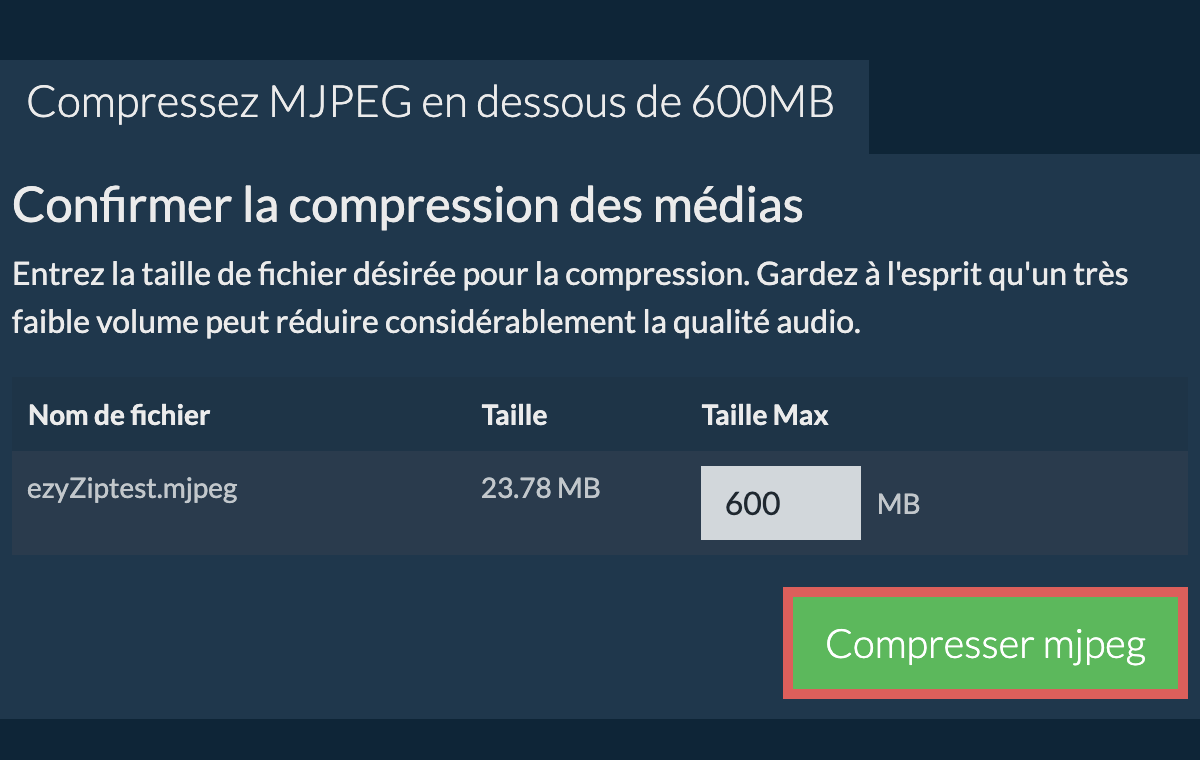Click empty panel space left of Compresser mjpeg

tap(400, 644)
